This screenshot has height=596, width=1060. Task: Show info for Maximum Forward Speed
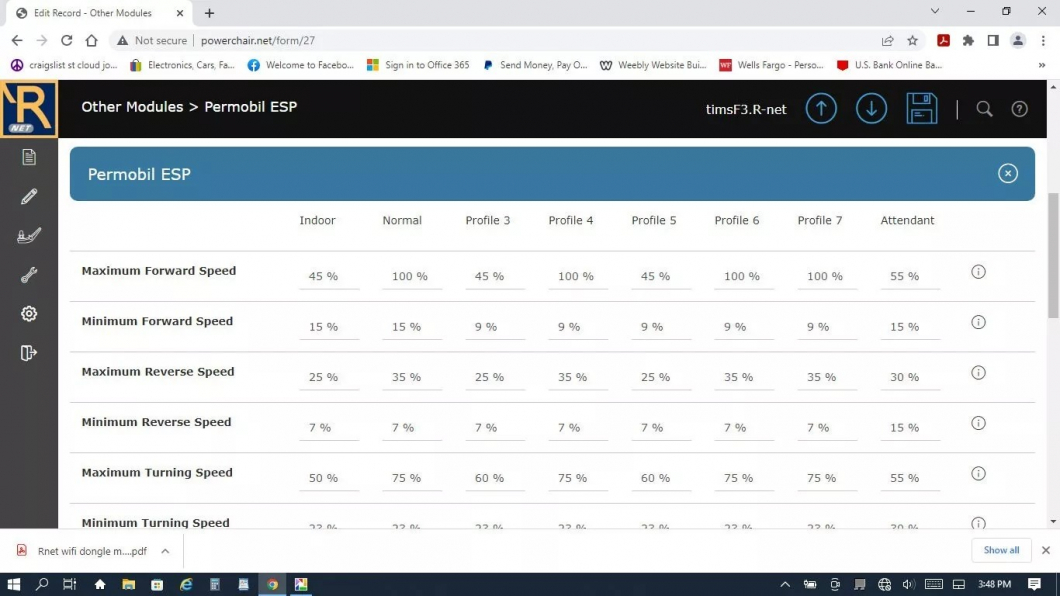(978, 272)
